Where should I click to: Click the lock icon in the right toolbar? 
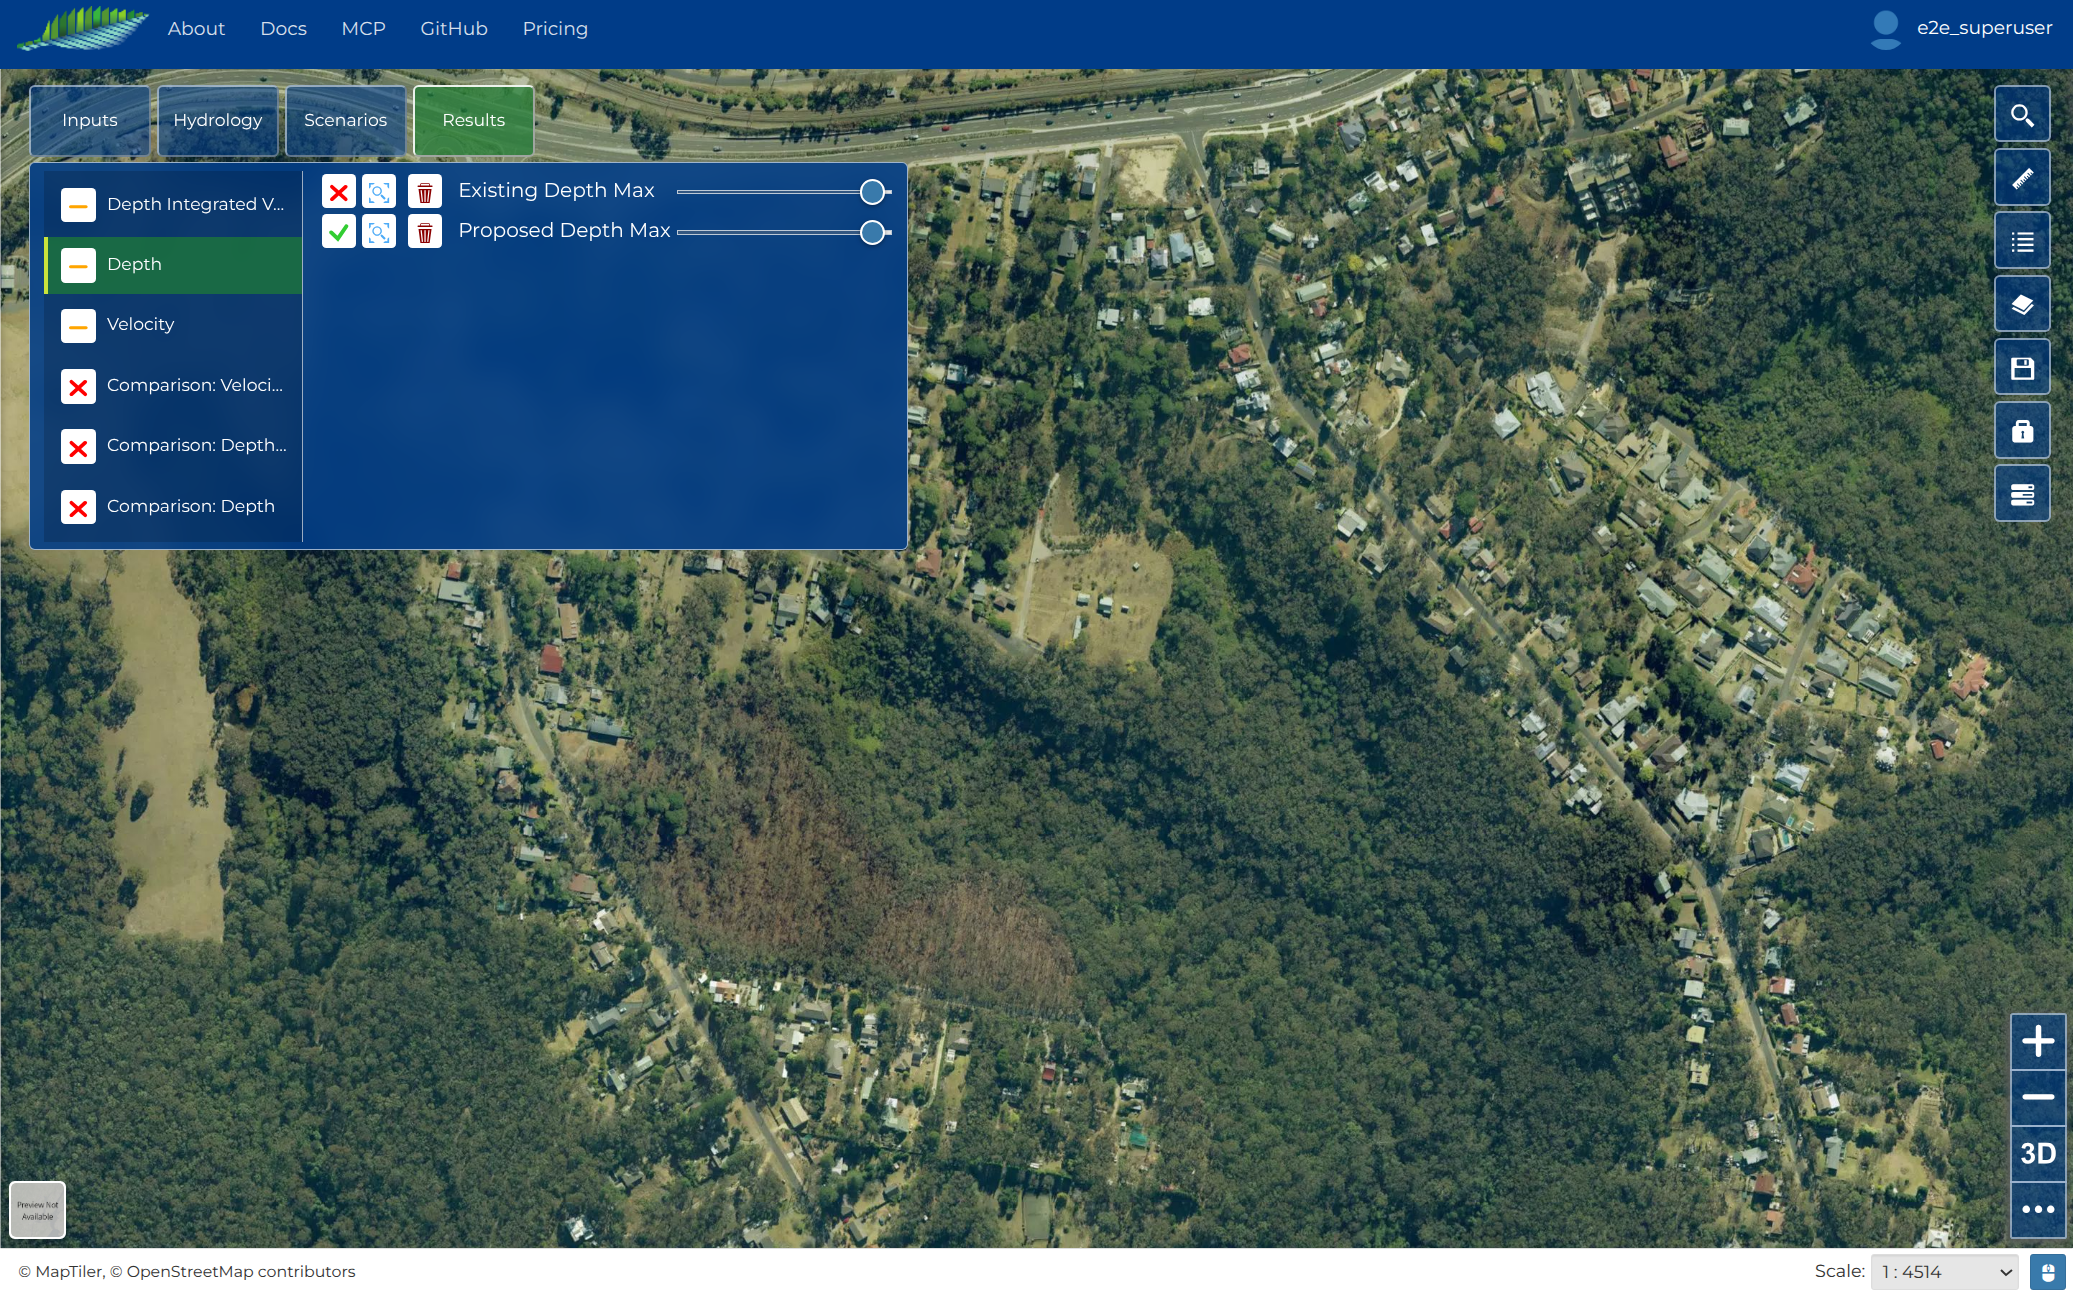(x=2022, y=430)
